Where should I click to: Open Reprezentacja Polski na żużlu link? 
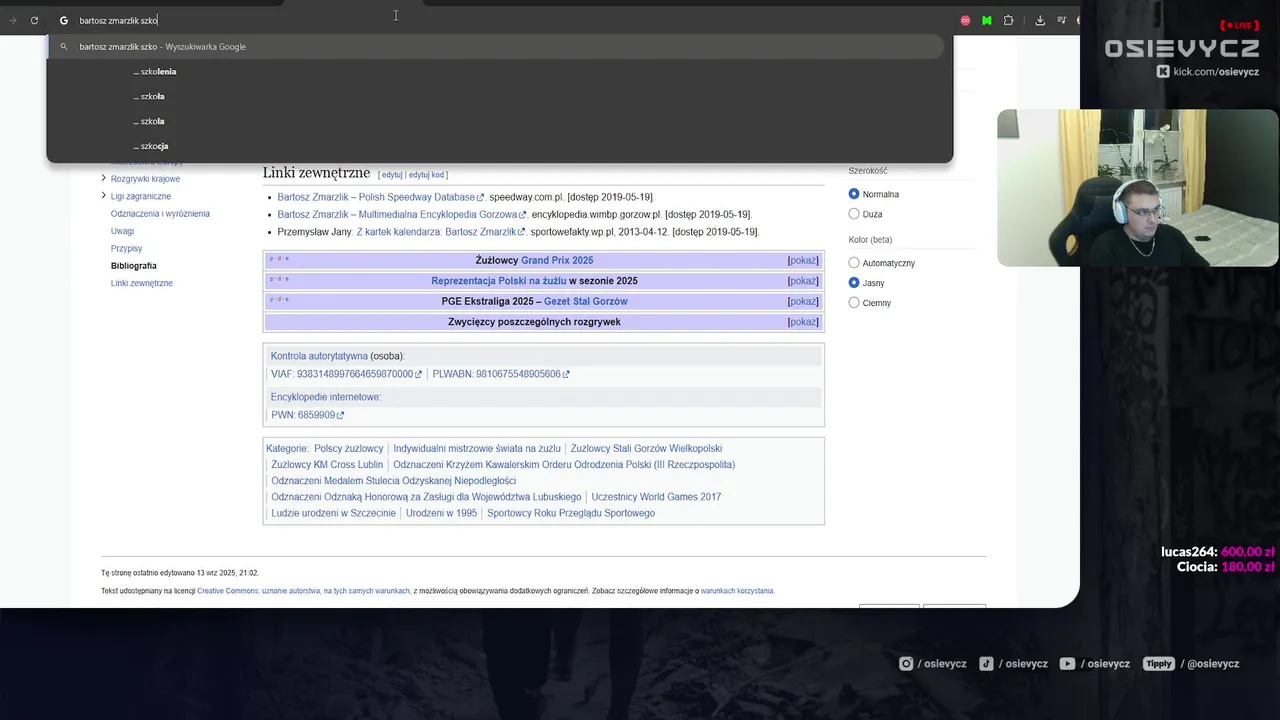coord(499,281)
